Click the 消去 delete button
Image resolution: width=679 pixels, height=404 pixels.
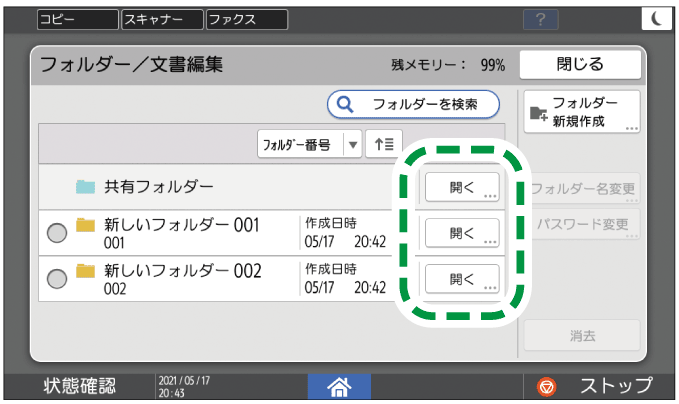(582, 336)
